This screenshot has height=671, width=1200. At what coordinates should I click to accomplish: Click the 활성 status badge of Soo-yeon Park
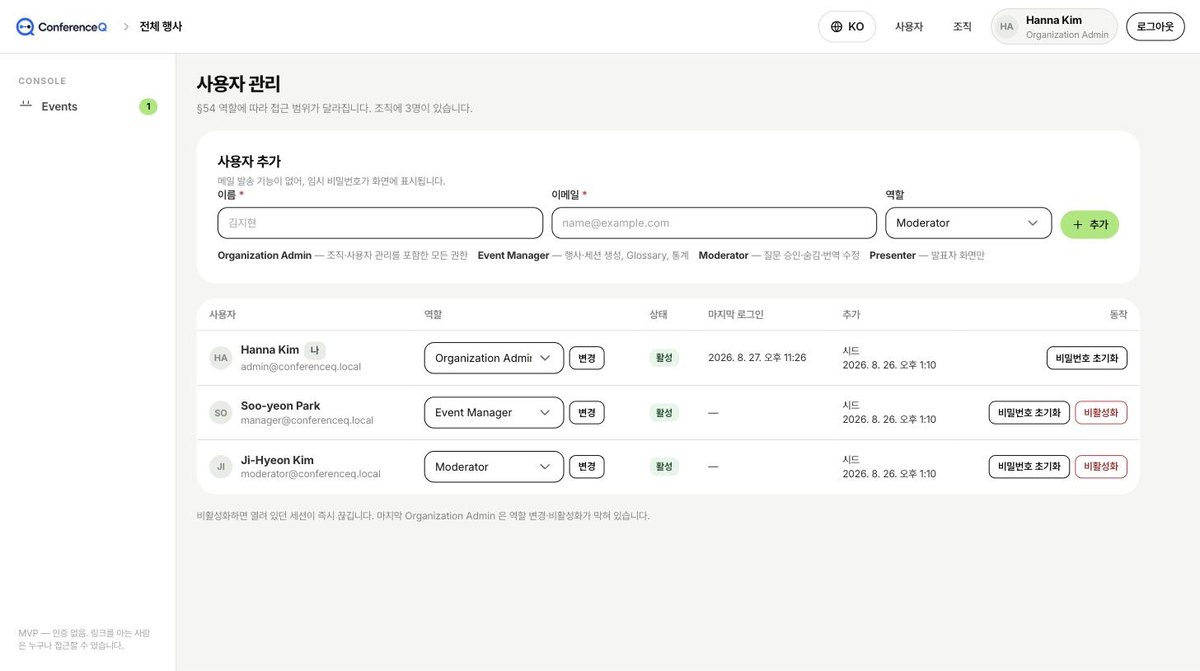[664, 412]
